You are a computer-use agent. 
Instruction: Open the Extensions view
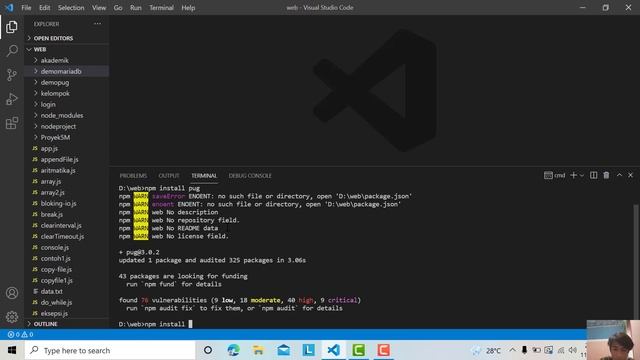click(12, 123)
